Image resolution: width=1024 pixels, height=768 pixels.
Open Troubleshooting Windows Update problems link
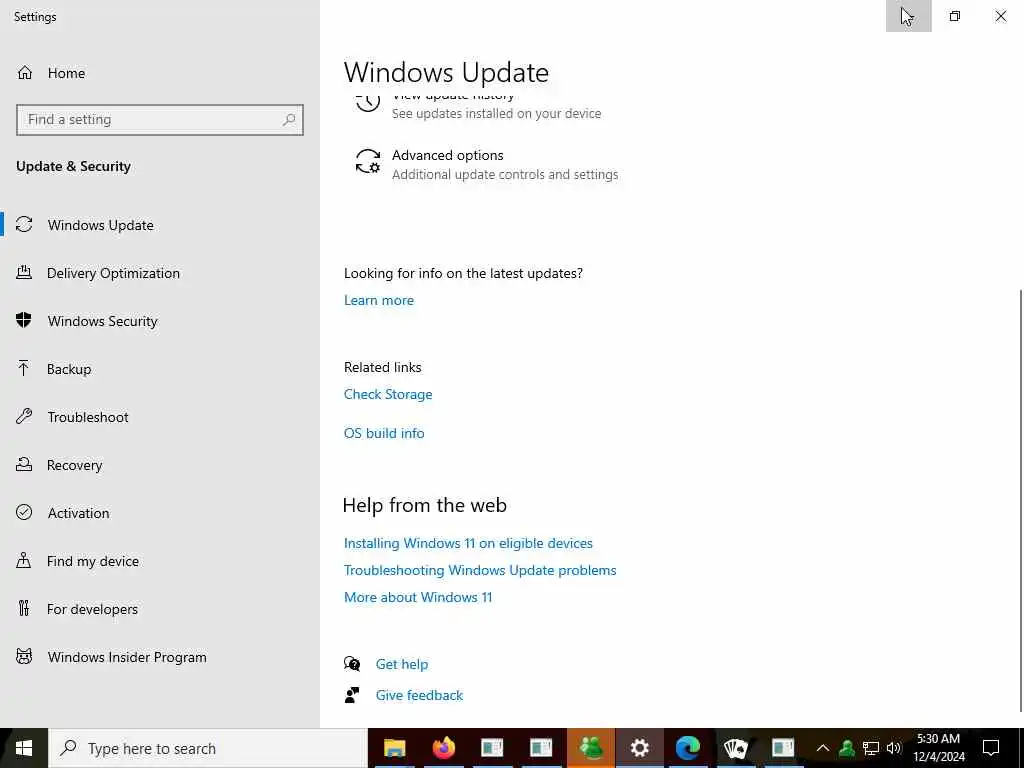[x=480, y=570]
